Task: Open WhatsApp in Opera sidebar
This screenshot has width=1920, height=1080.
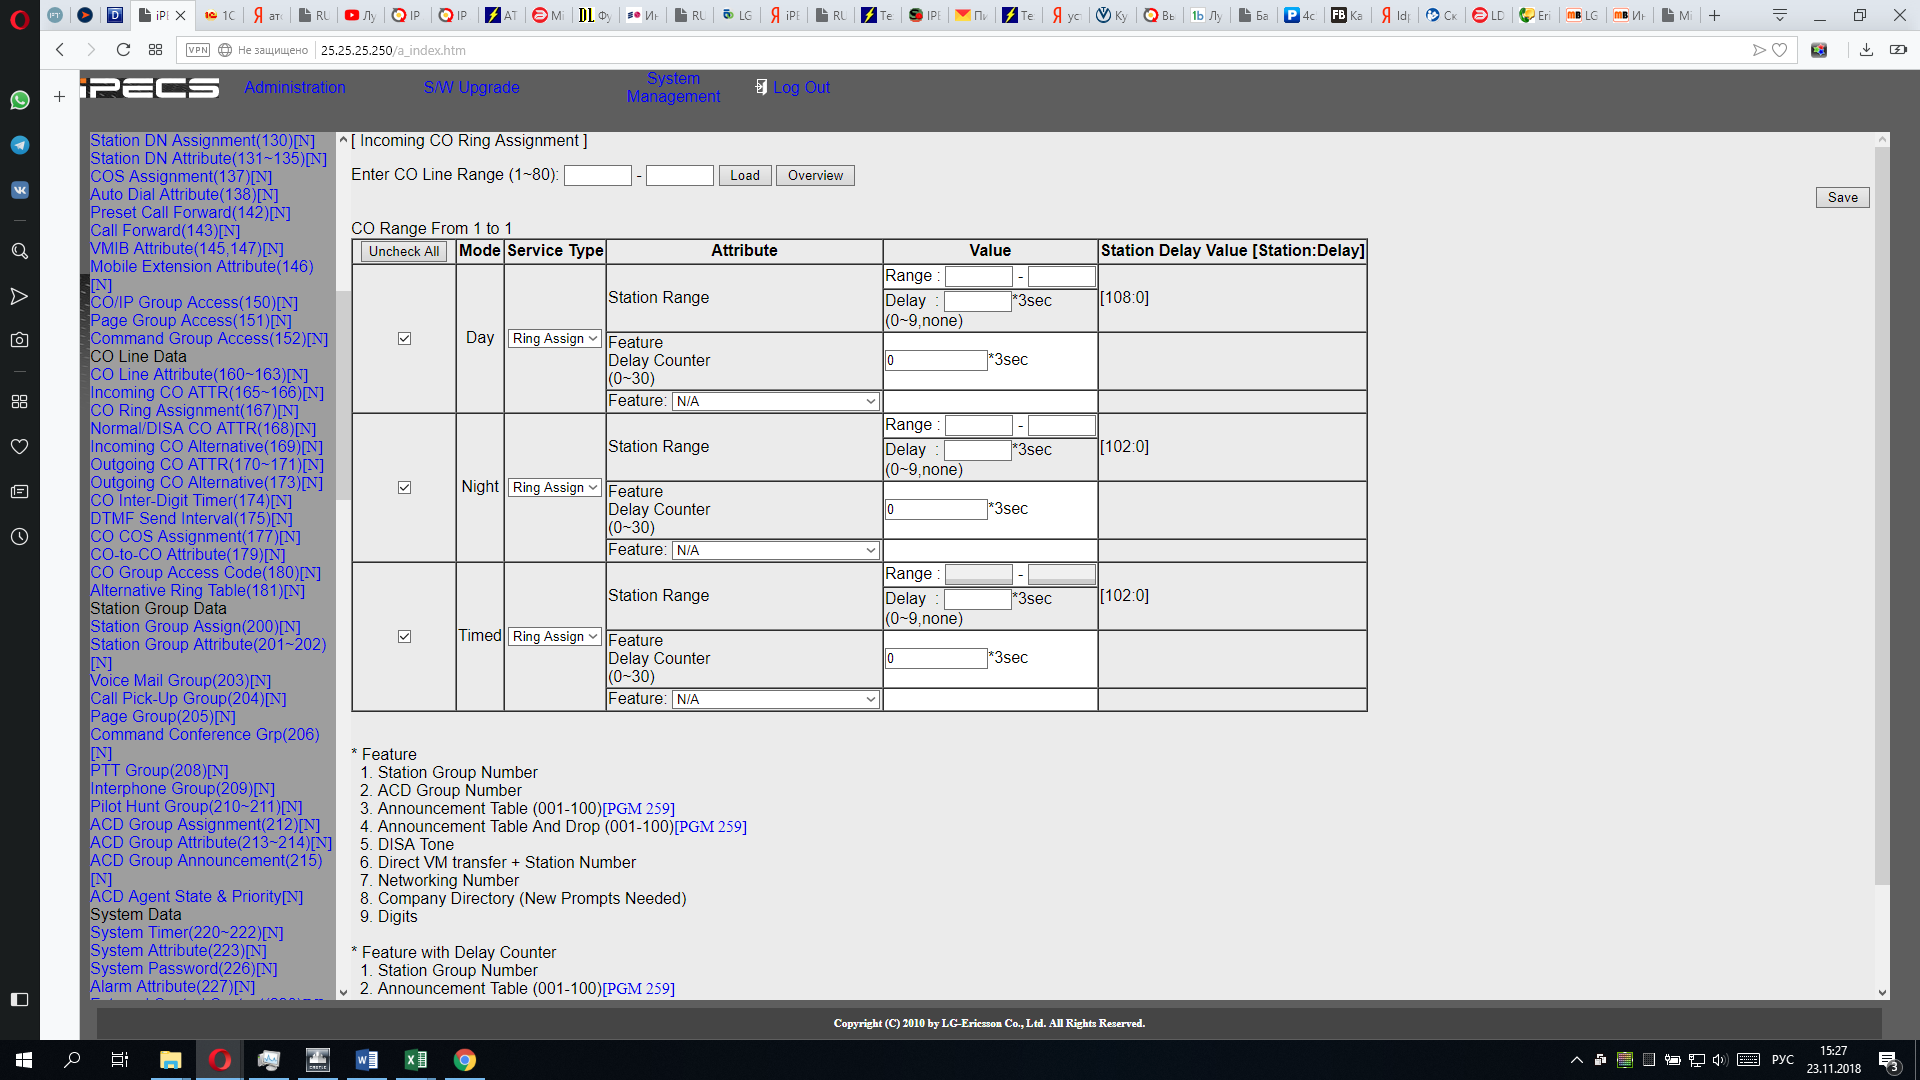Action: pos(20,100)
